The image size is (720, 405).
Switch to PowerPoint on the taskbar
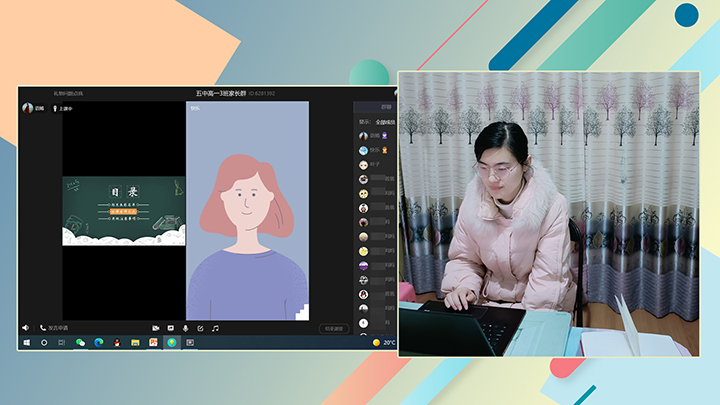coord(153,343)
